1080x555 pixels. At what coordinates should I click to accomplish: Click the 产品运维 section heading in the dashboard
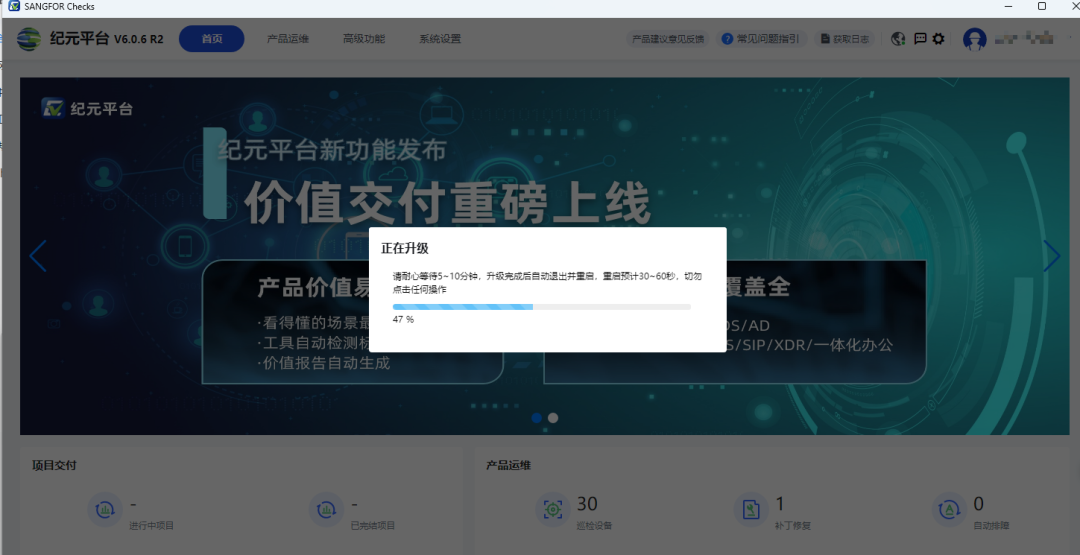click(508, 465)
